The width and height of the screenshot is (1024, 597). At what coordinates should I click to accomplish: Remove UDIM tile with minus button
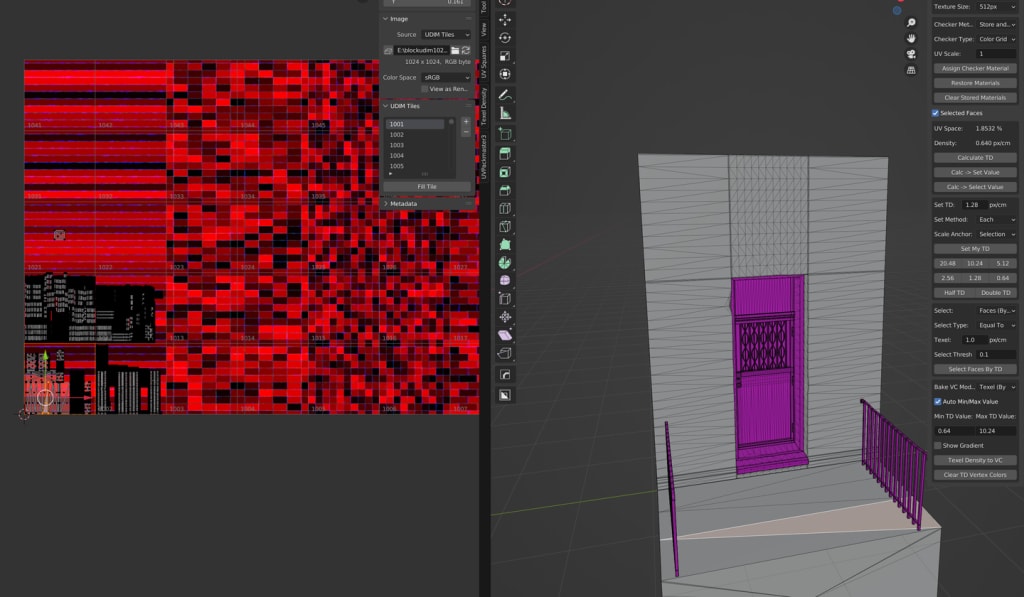tap(466, 132)
